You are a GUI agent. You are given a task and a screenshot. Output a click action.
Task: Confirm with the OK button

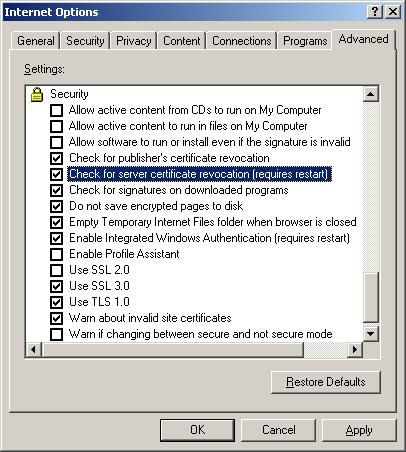pos(197,430)
